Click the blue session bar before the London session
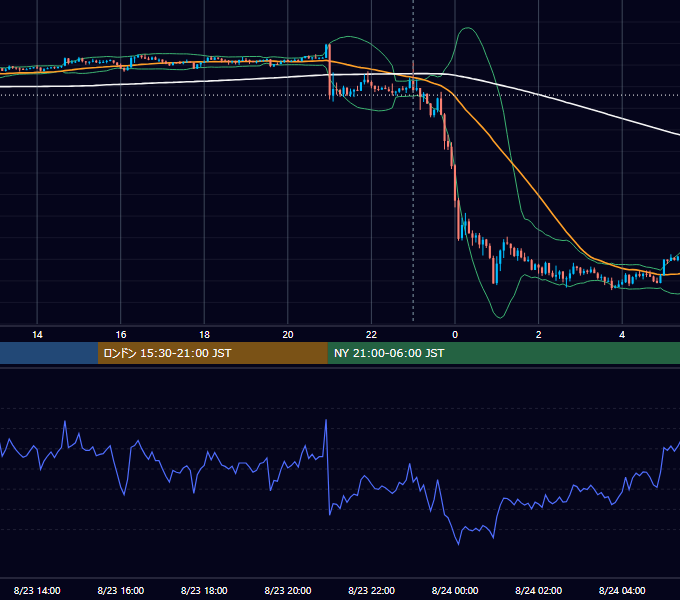This screenshot has height=600, width=680. point(49,353)
